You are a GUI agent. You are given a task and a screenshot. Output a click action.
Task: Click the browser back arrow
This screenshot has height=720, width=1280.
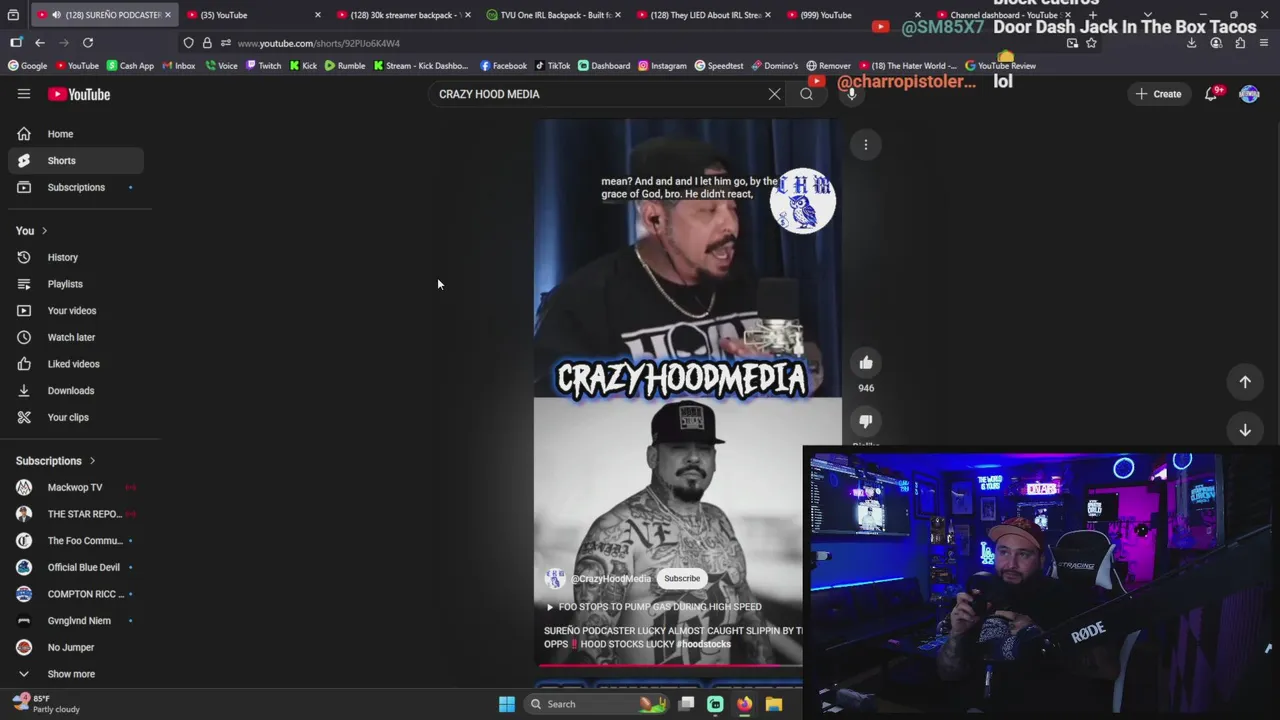(40, 43)
